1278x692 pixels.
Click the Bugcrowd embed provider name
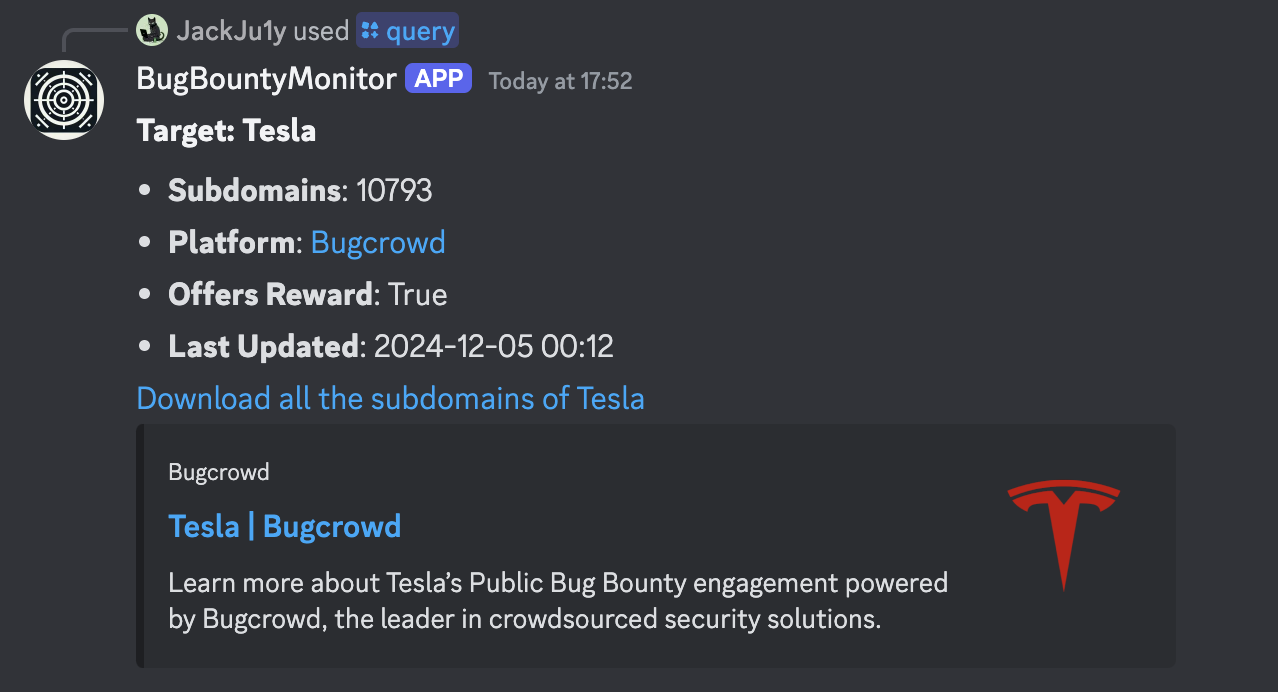pos(219,472)
